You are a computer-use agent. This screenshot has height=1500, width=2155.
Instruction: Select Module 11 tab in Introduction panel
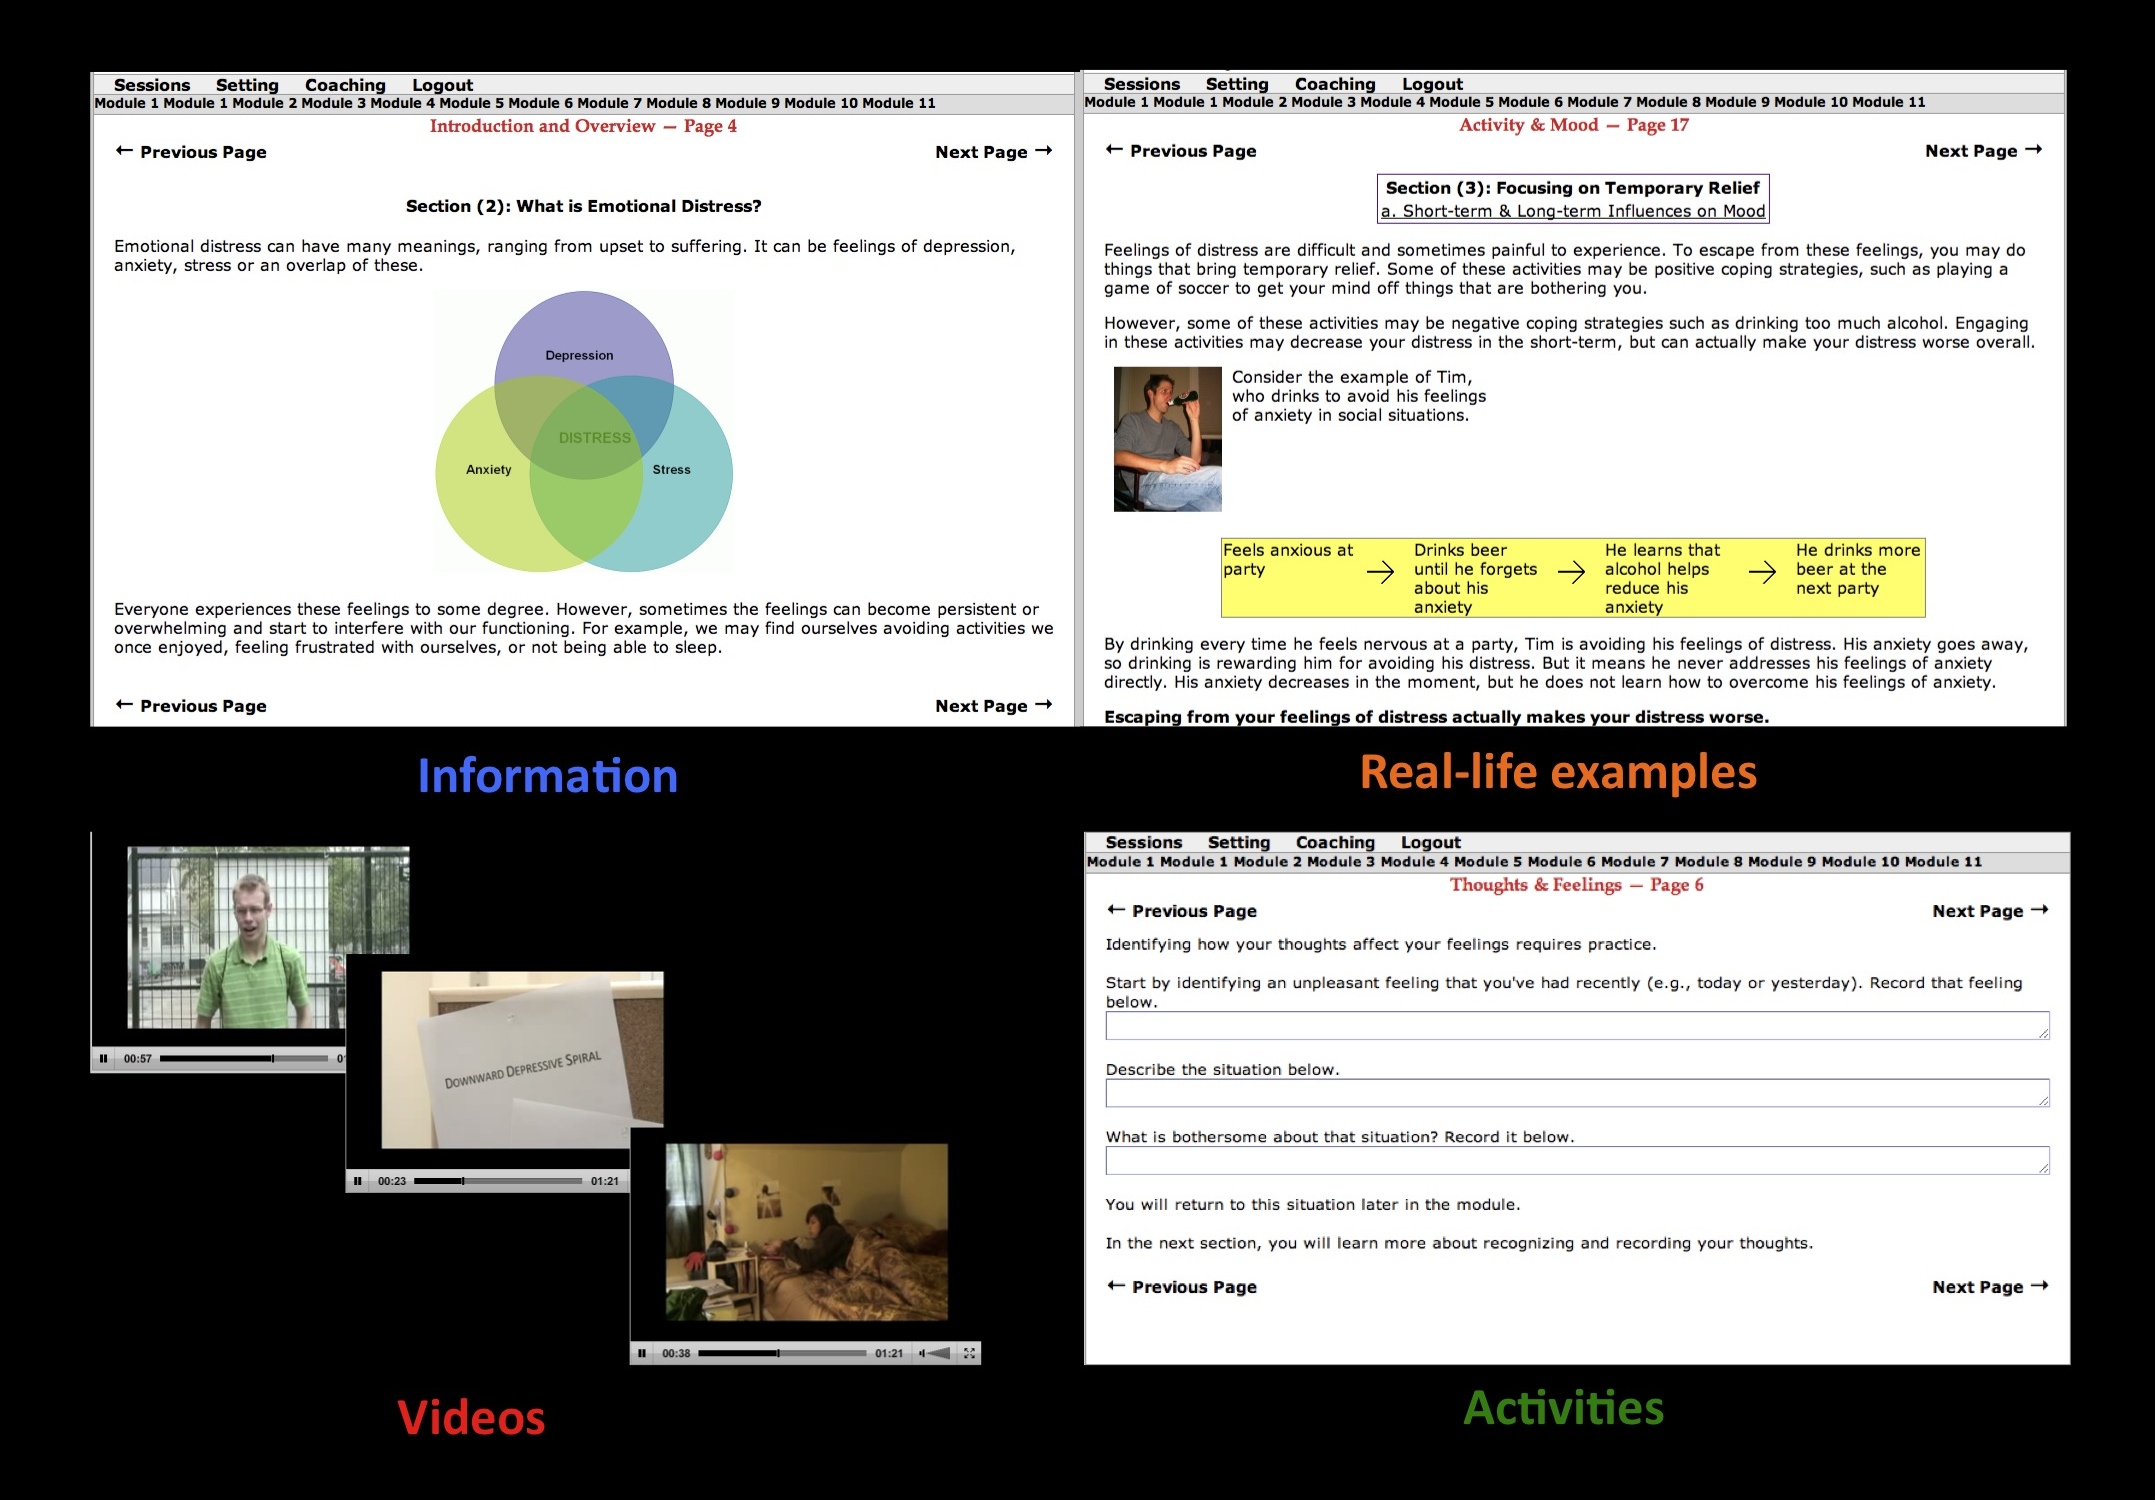[x=898, y=103]
